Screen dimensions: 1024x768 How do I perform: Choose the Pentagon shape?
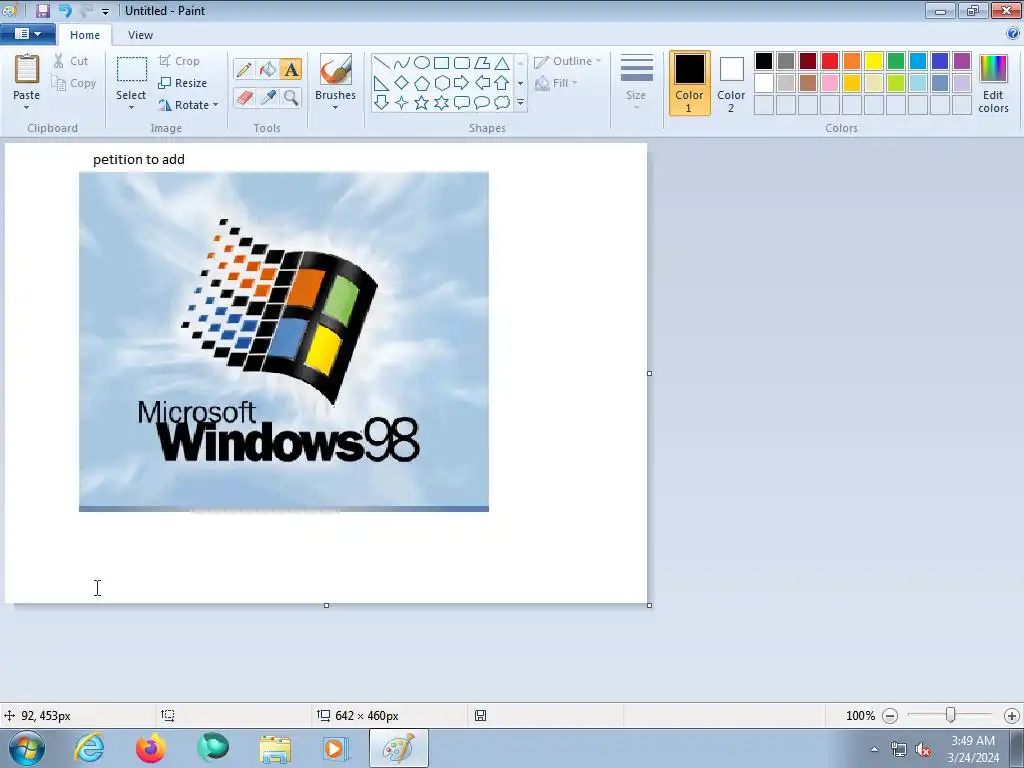click(422, 83)
